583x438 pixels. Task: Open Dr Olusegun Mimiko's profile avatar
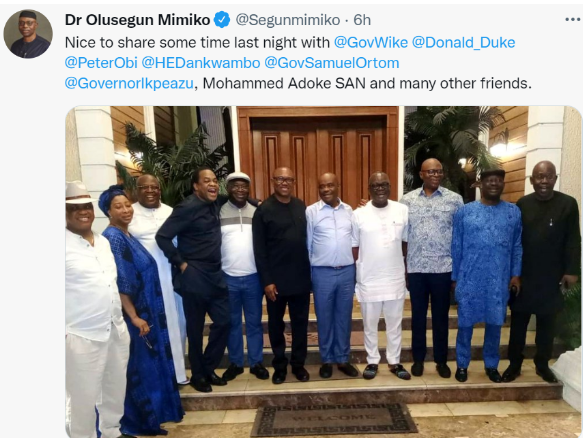tap(28, 34)
